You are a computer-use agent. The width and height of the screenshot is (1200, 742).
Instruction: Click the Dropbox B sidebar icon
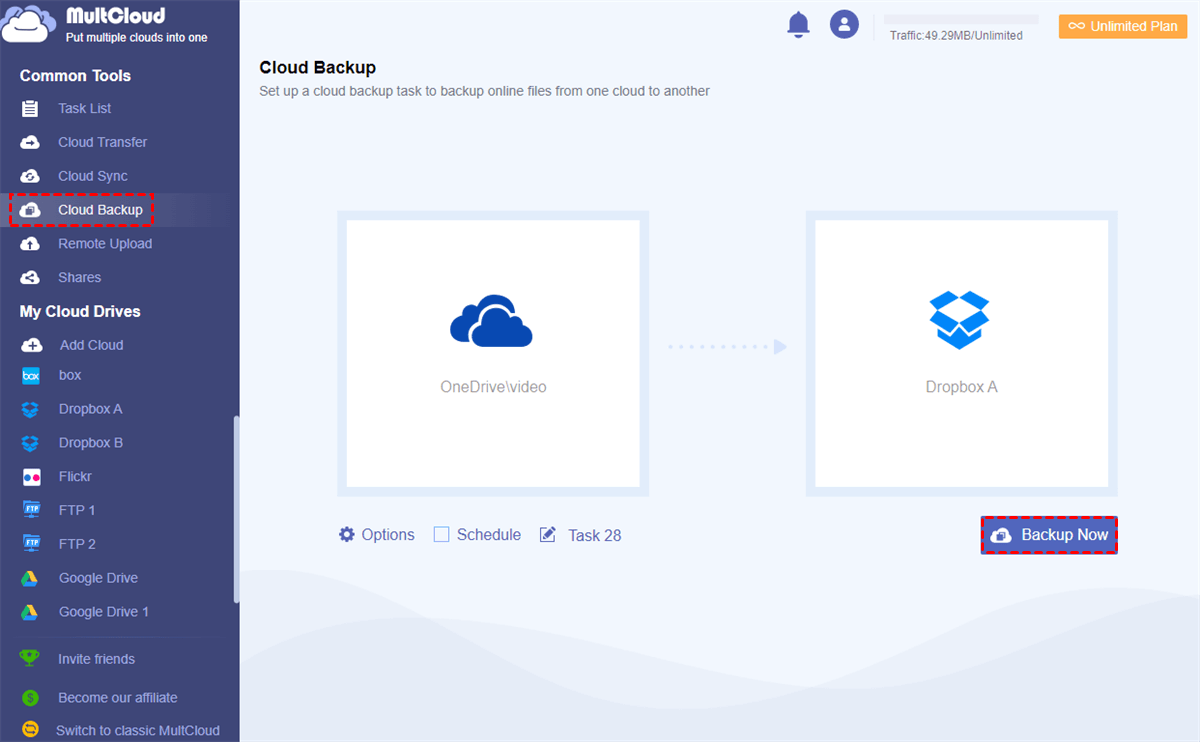(x=31, y=443)
